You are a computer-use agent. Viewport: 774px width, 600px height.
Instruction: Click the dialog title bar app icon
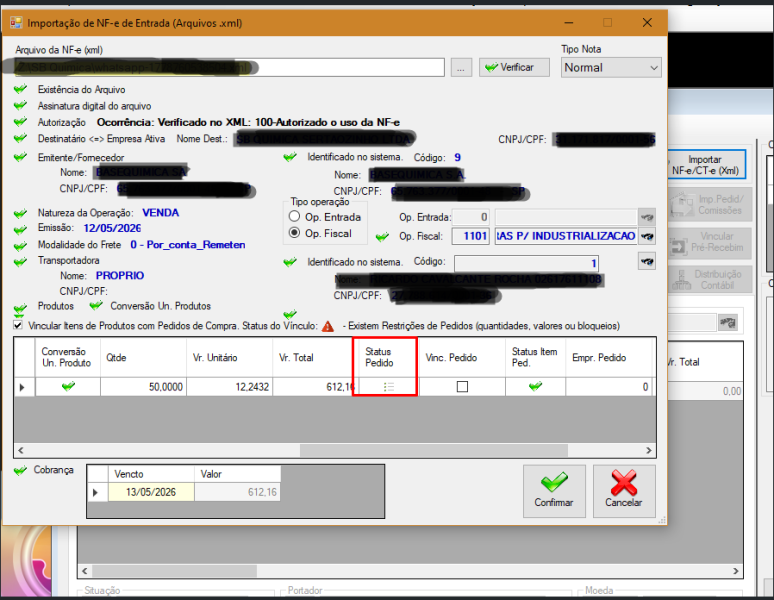click(x=16, y=23)
